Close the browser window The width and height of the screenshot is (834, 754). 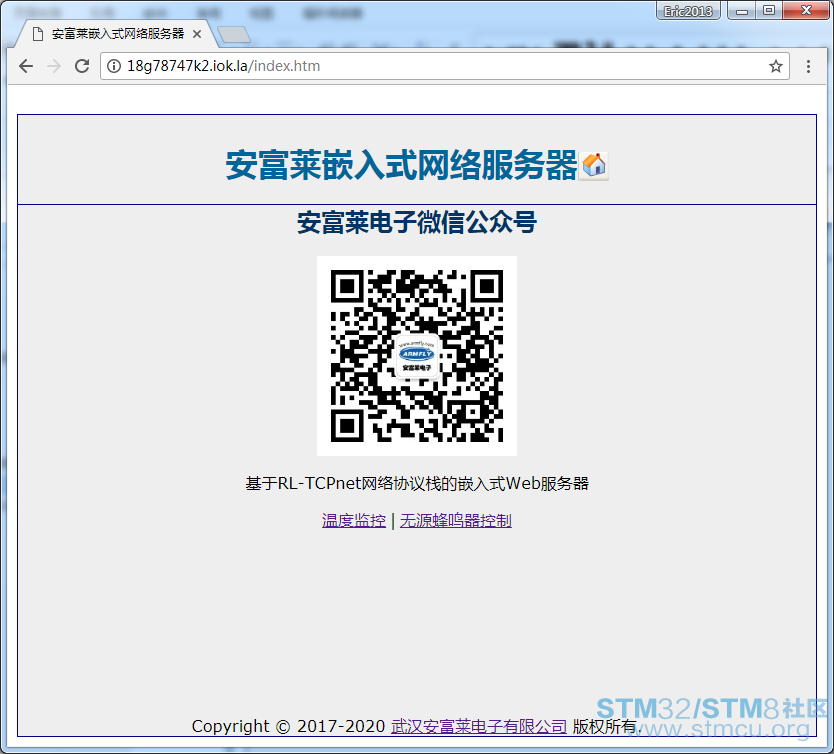[x=806, y=10]
